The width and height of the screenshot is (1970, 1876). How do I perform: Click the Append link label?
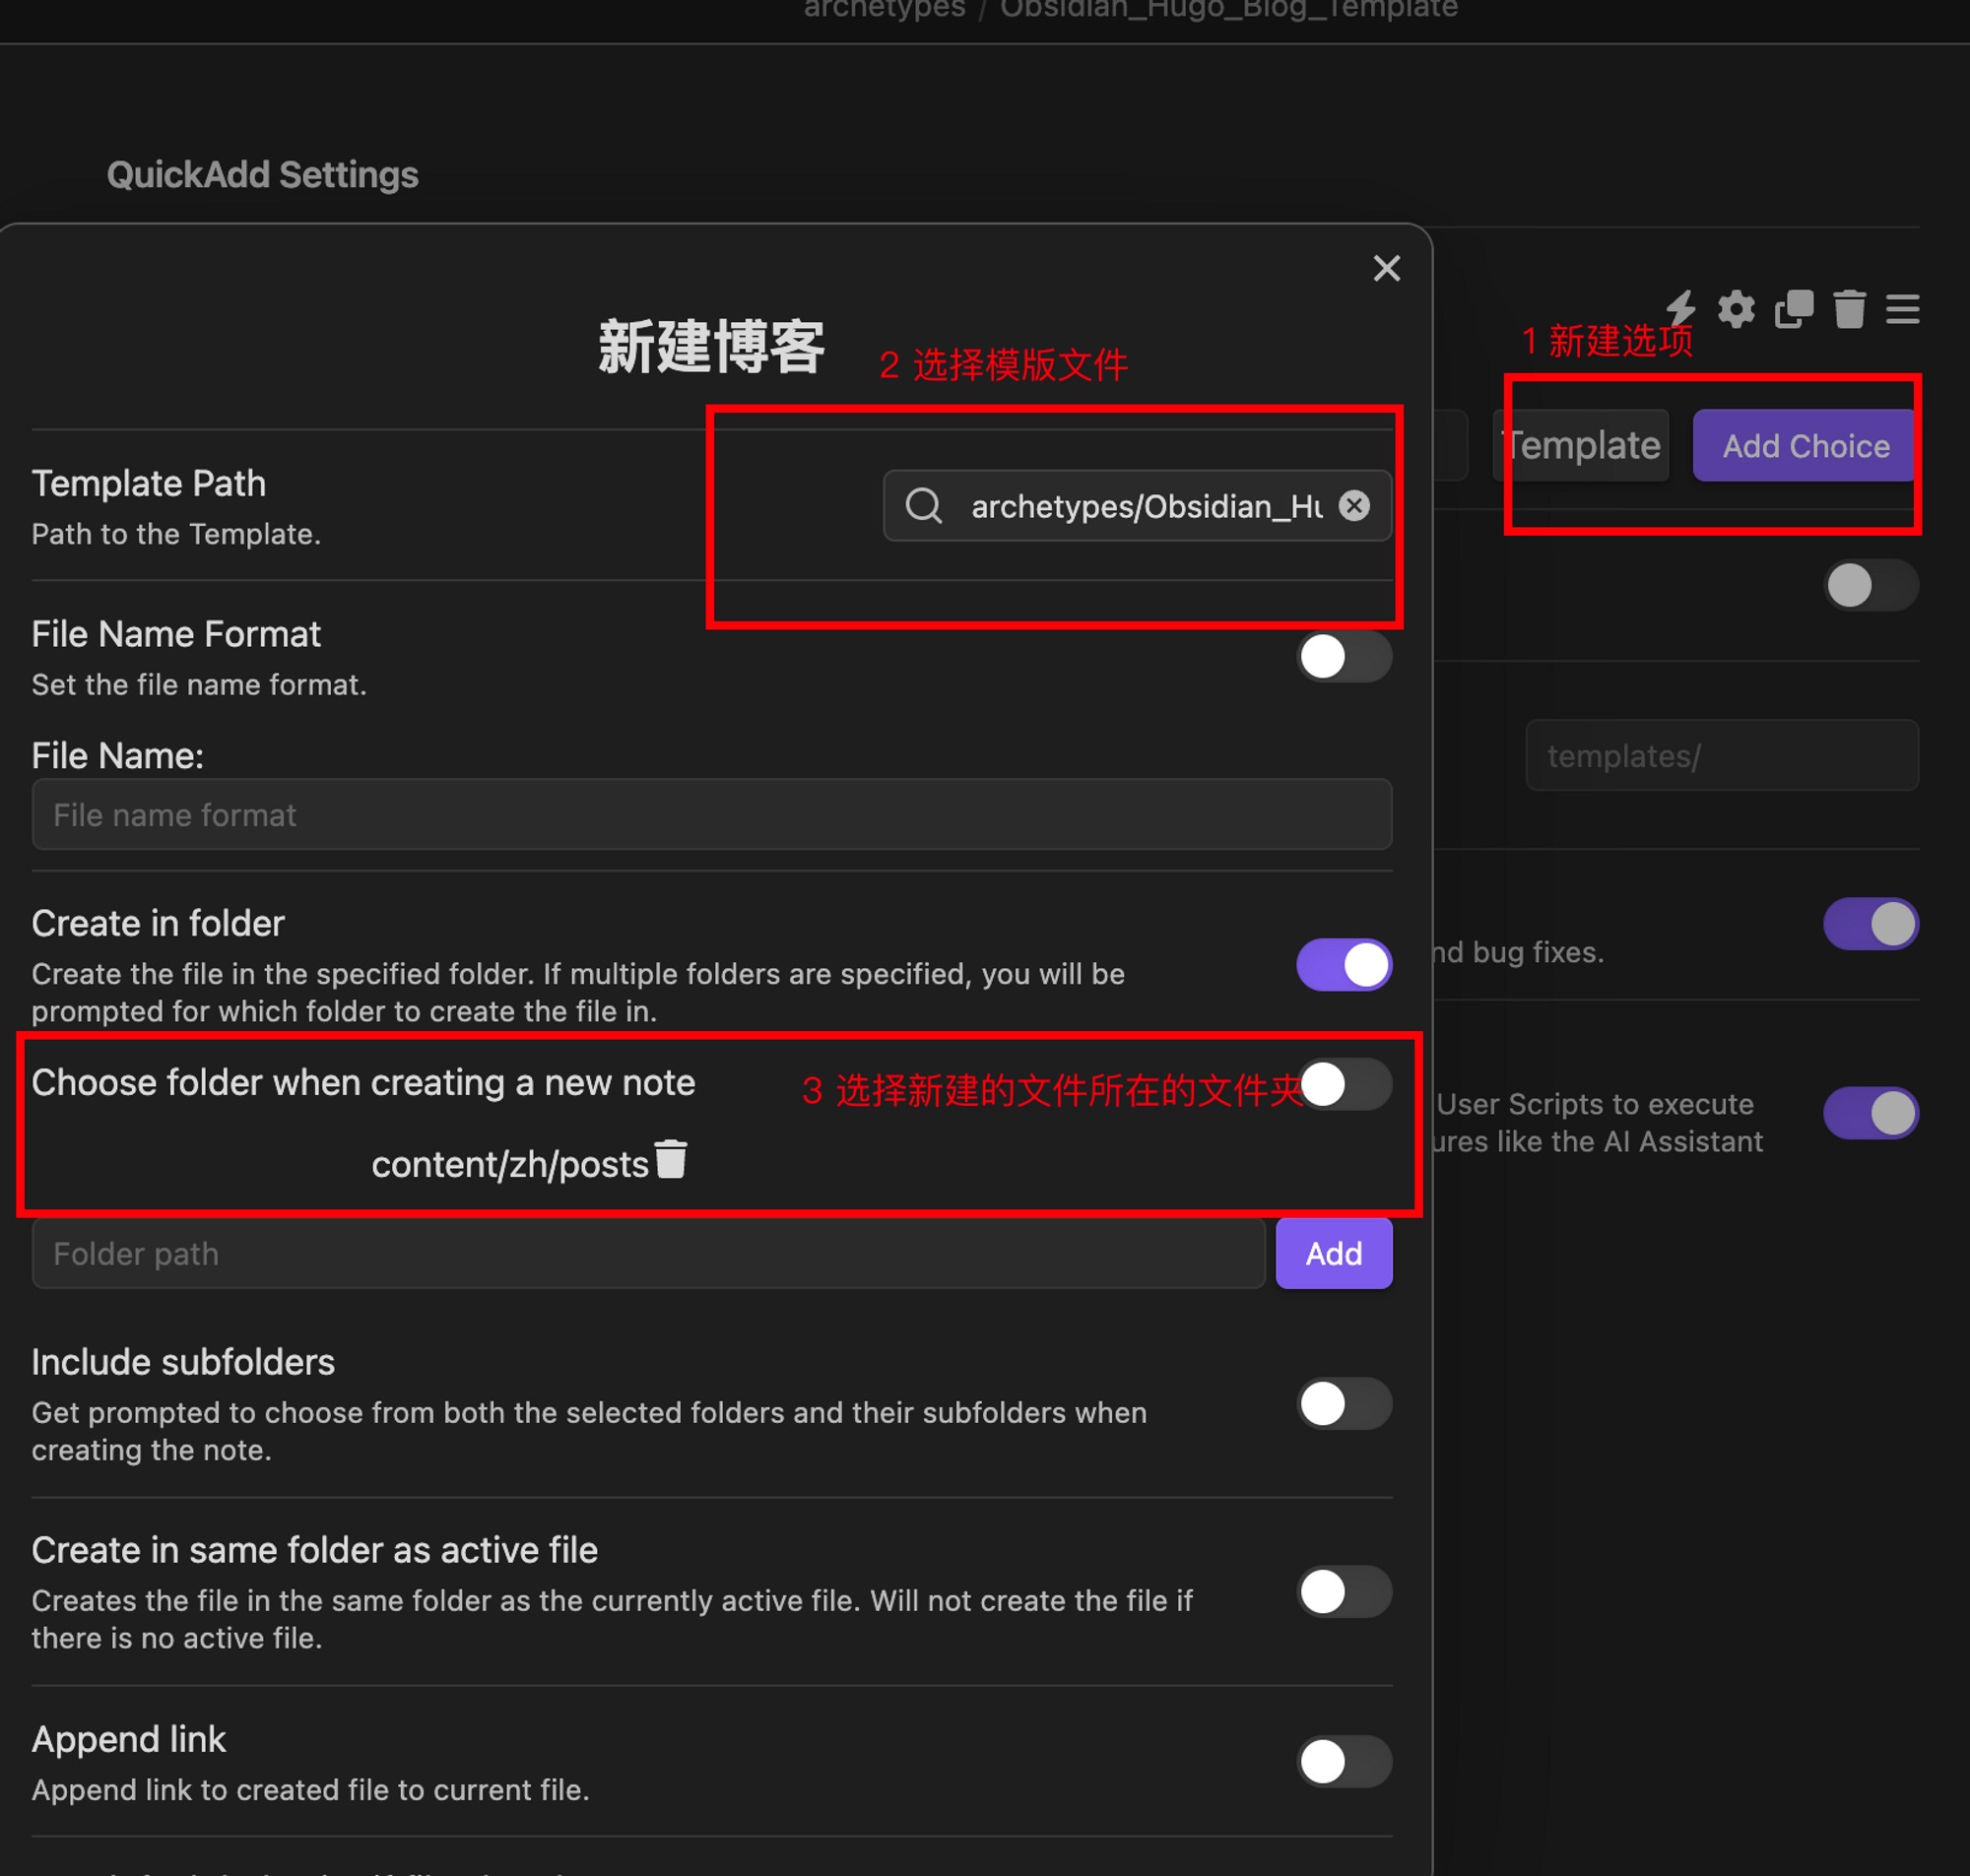[x=129, y=1740]
